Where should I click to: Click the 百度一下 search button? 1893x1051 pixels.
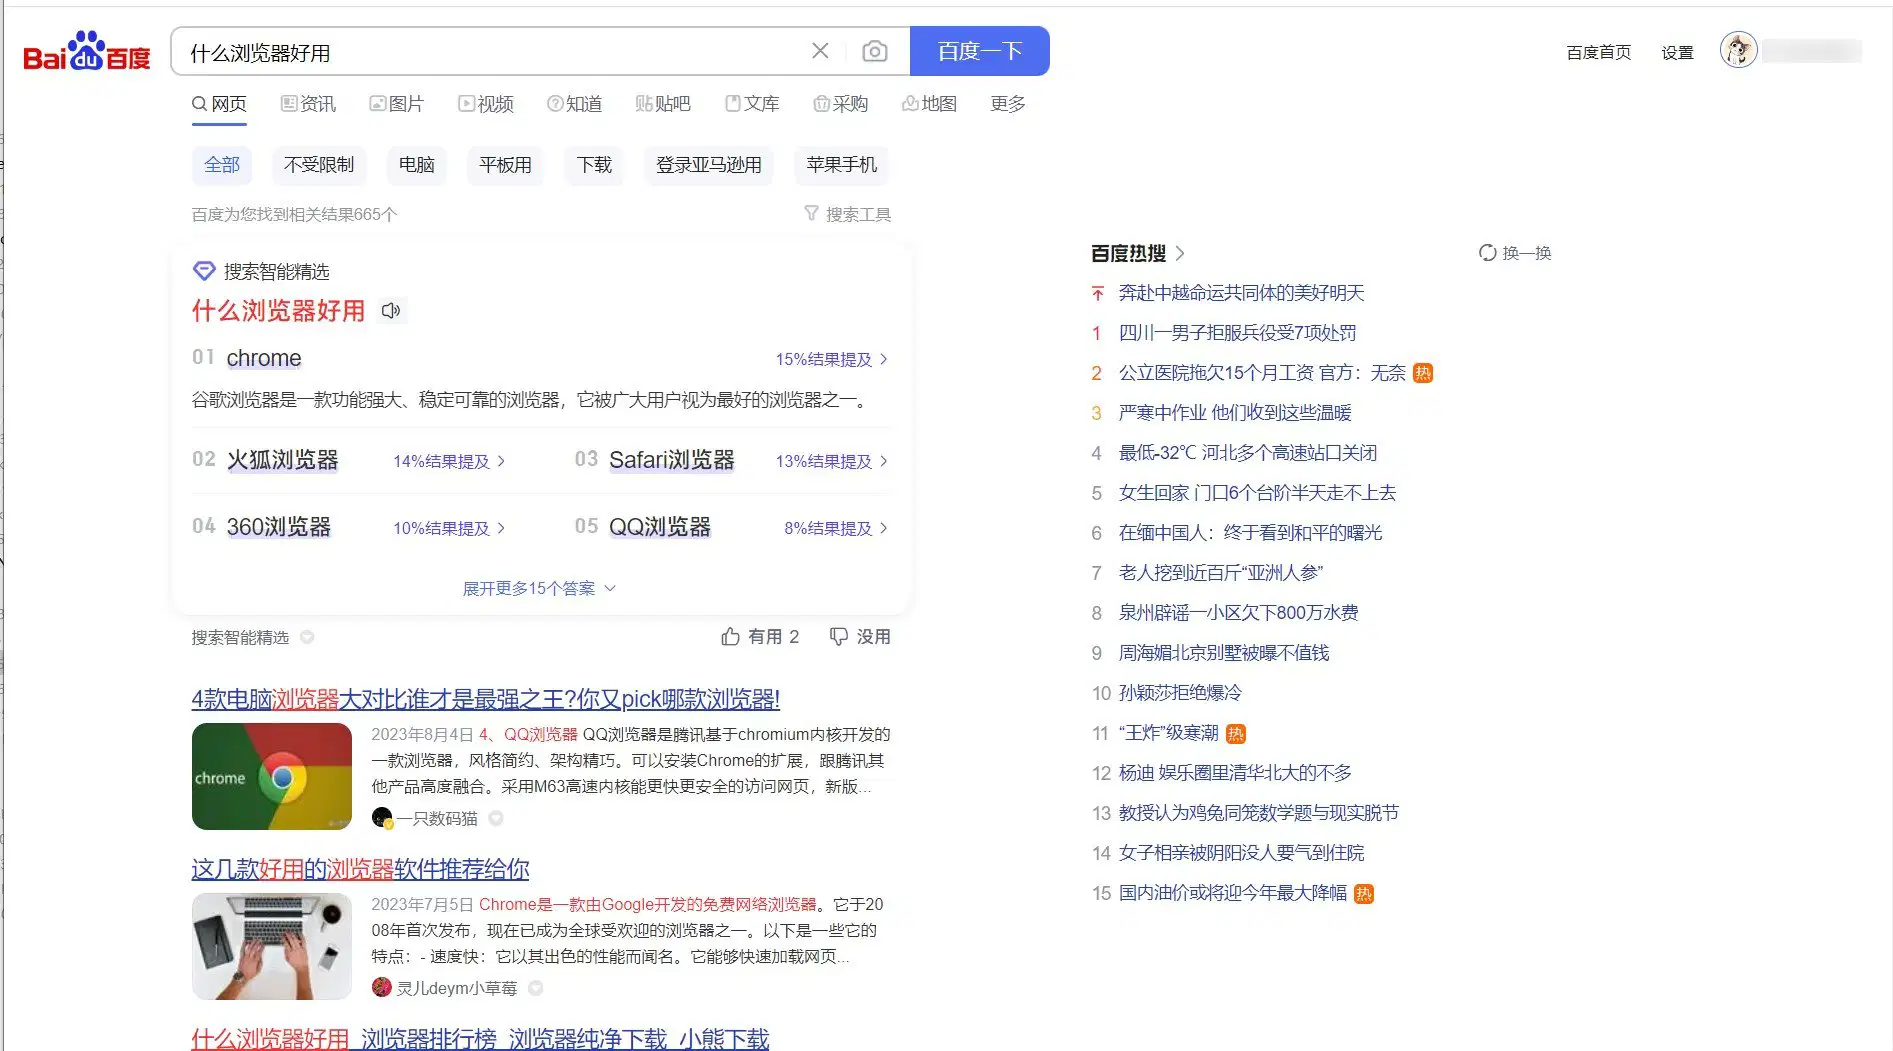click(x=980, y=51)
